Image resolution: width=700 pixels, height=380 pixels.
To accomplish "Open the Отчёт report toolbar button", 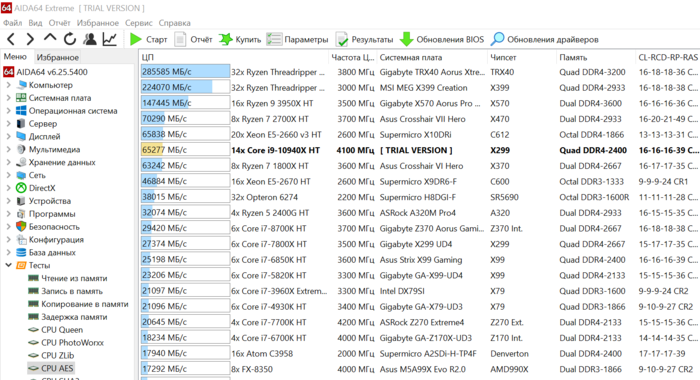I will point(193,39).
